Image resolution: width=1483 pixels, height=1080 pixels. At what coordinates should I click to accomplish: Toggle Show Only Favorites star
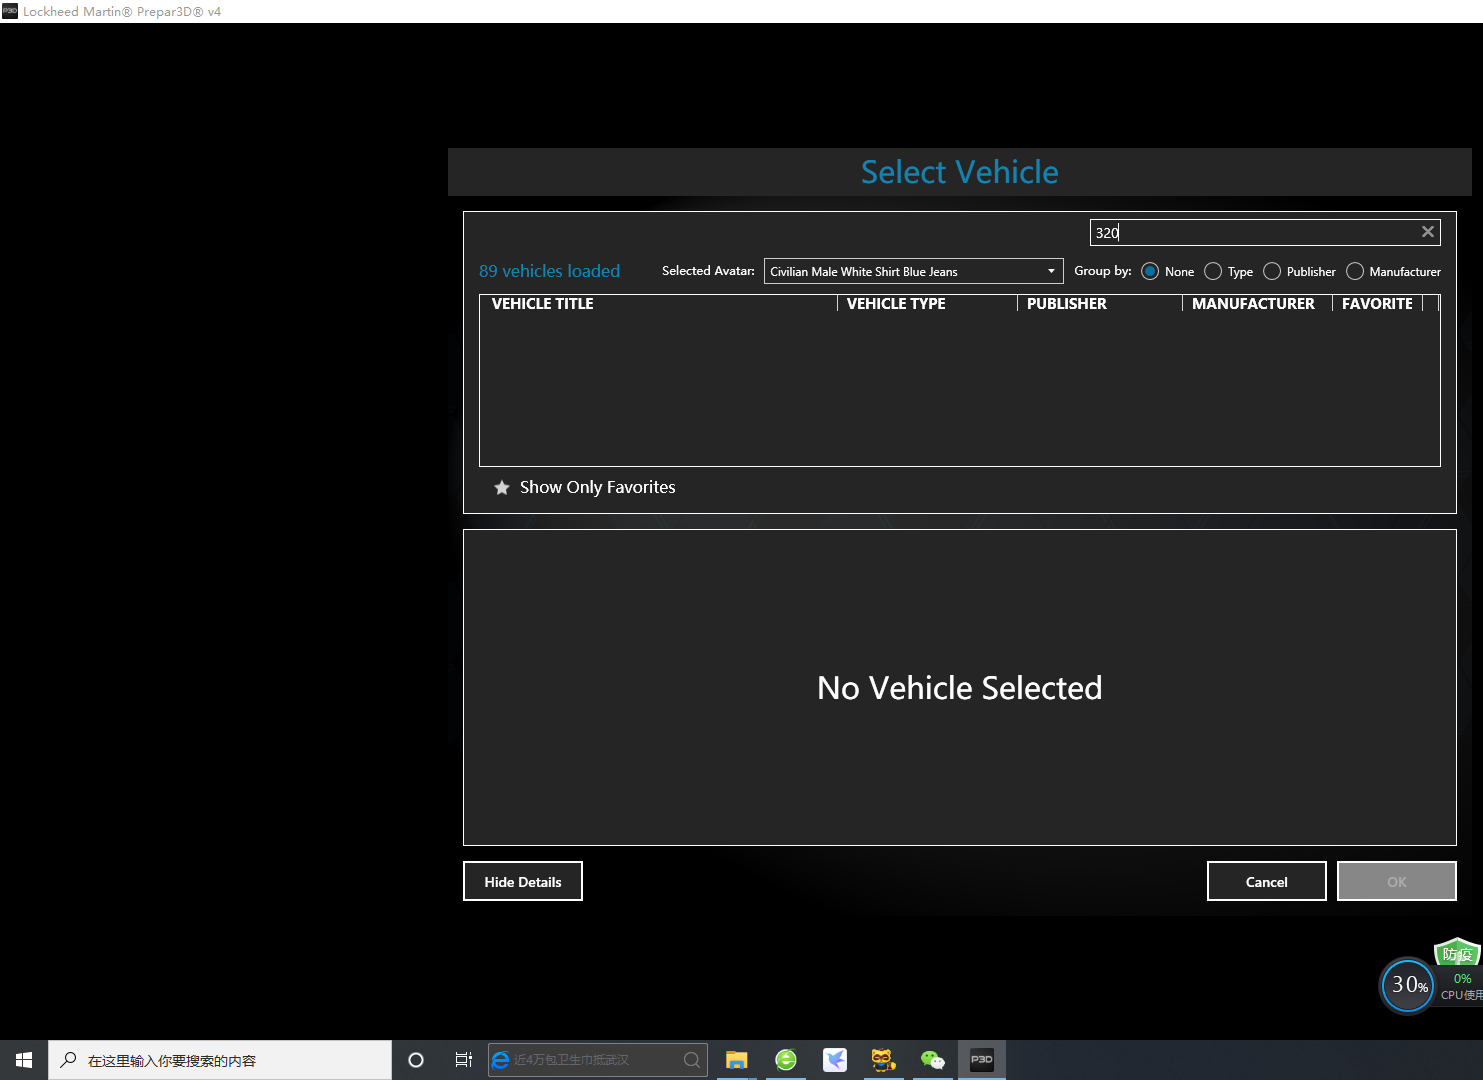click(x=502, y=488)
